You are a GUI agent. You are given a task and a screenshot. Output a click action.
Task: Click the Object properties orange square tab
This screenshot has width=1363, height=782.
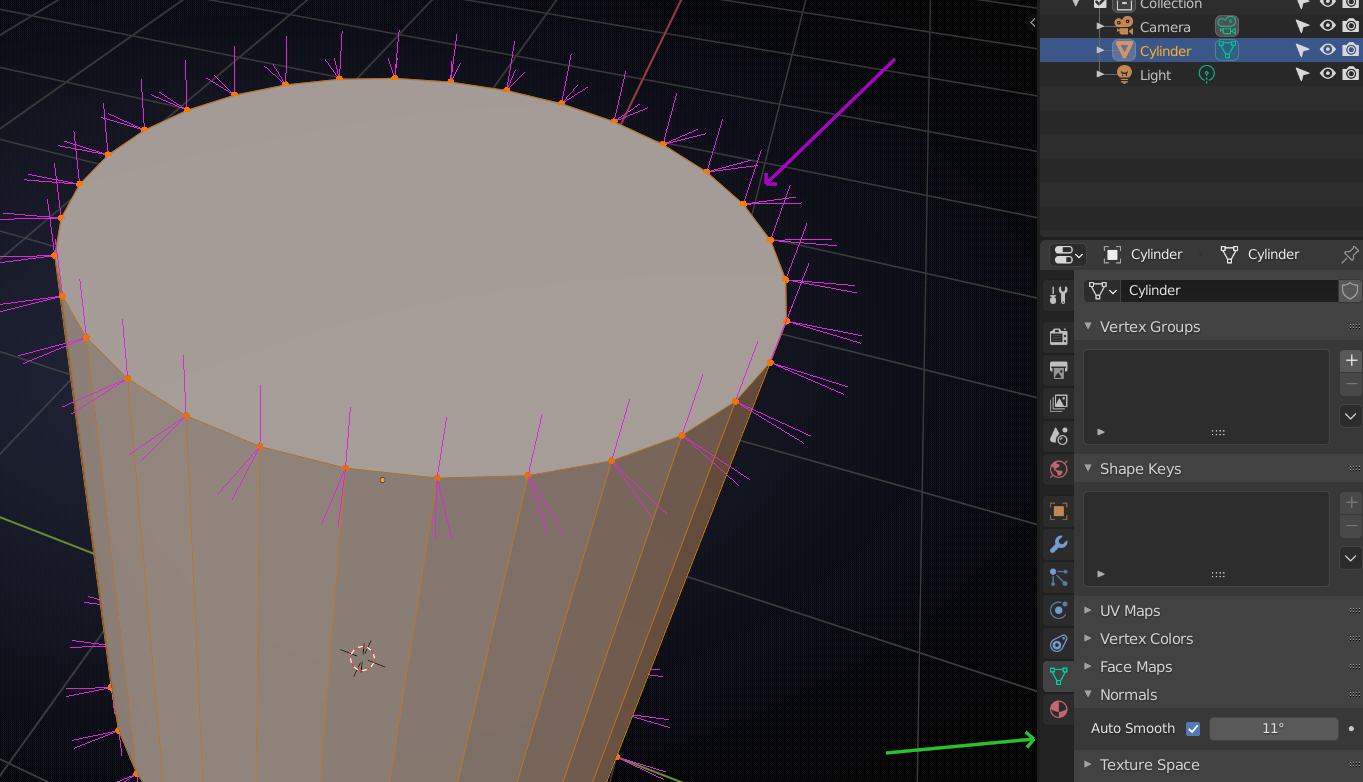(x=1058, y=510)
